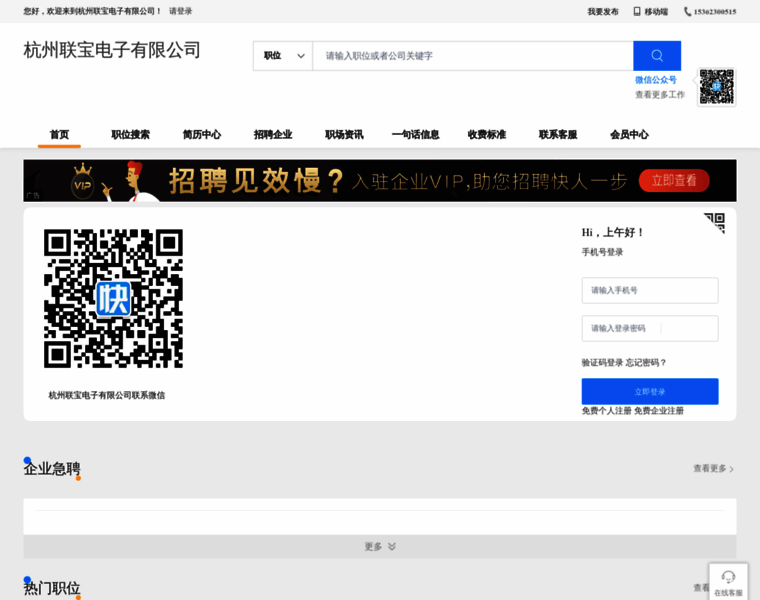The width and height of the screenshot is (760, 600).
Task: Click 验证码登录 link
Action: click(x=602, y=363)
